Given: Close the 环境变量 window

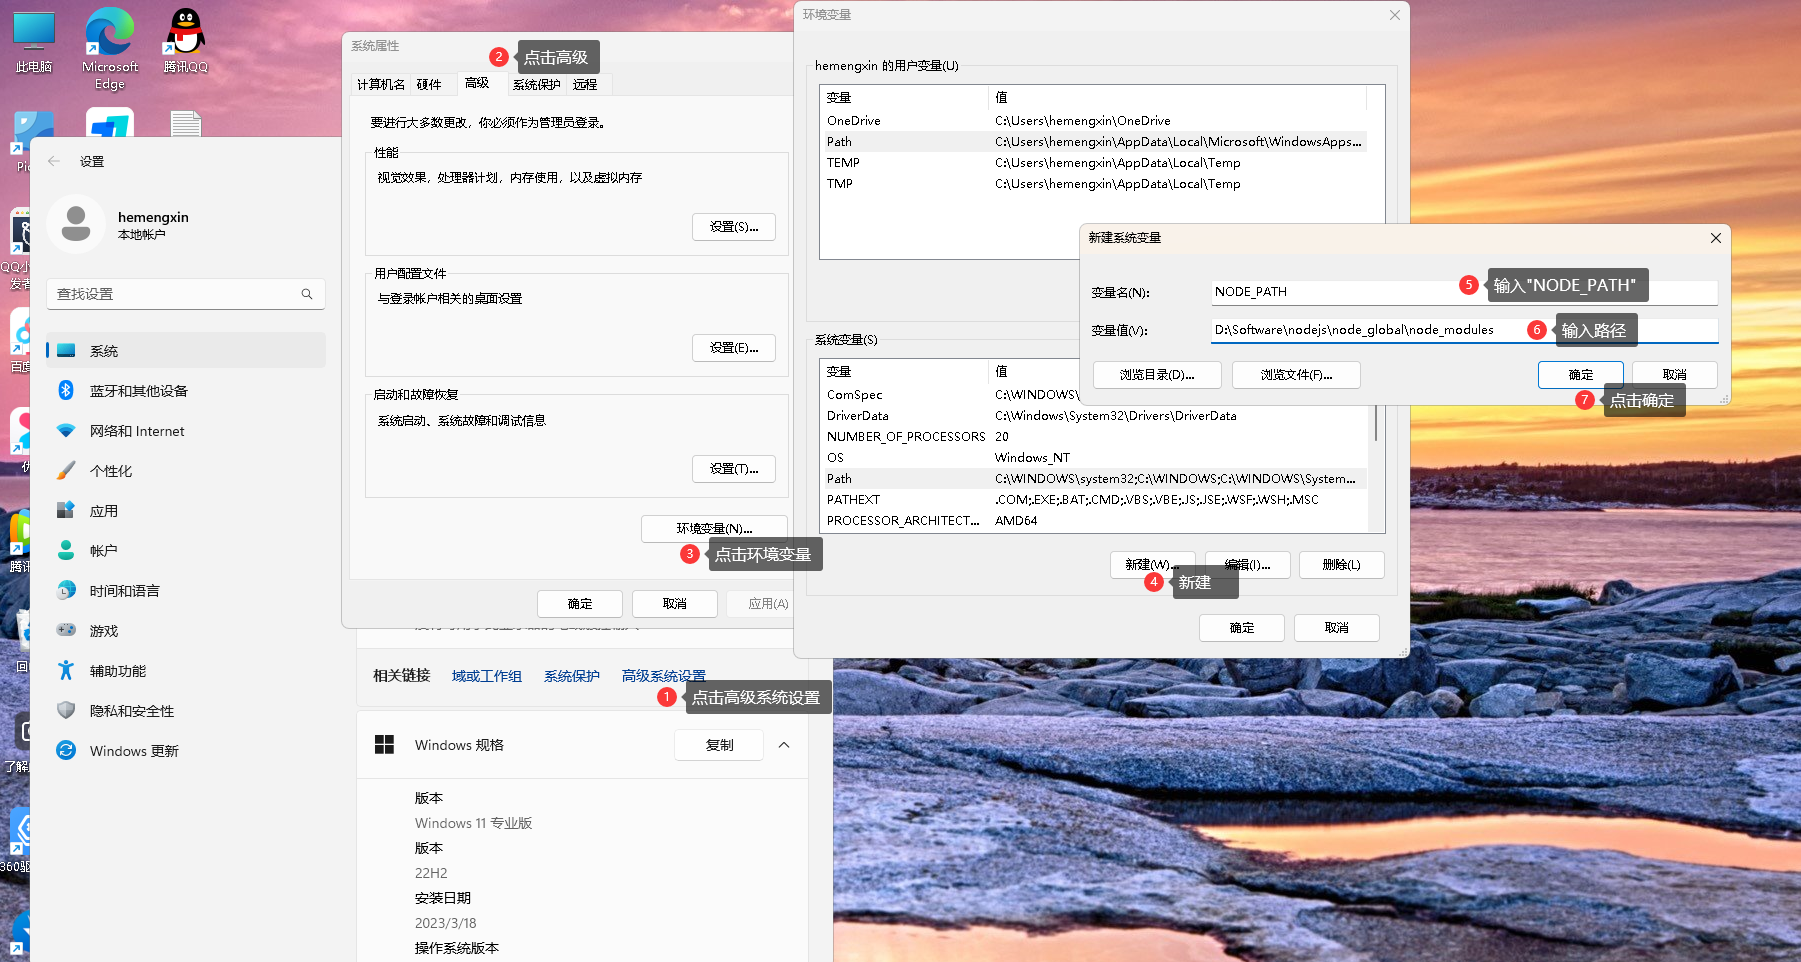Looking at the screenshot, I should click(x=1395, y=15).
